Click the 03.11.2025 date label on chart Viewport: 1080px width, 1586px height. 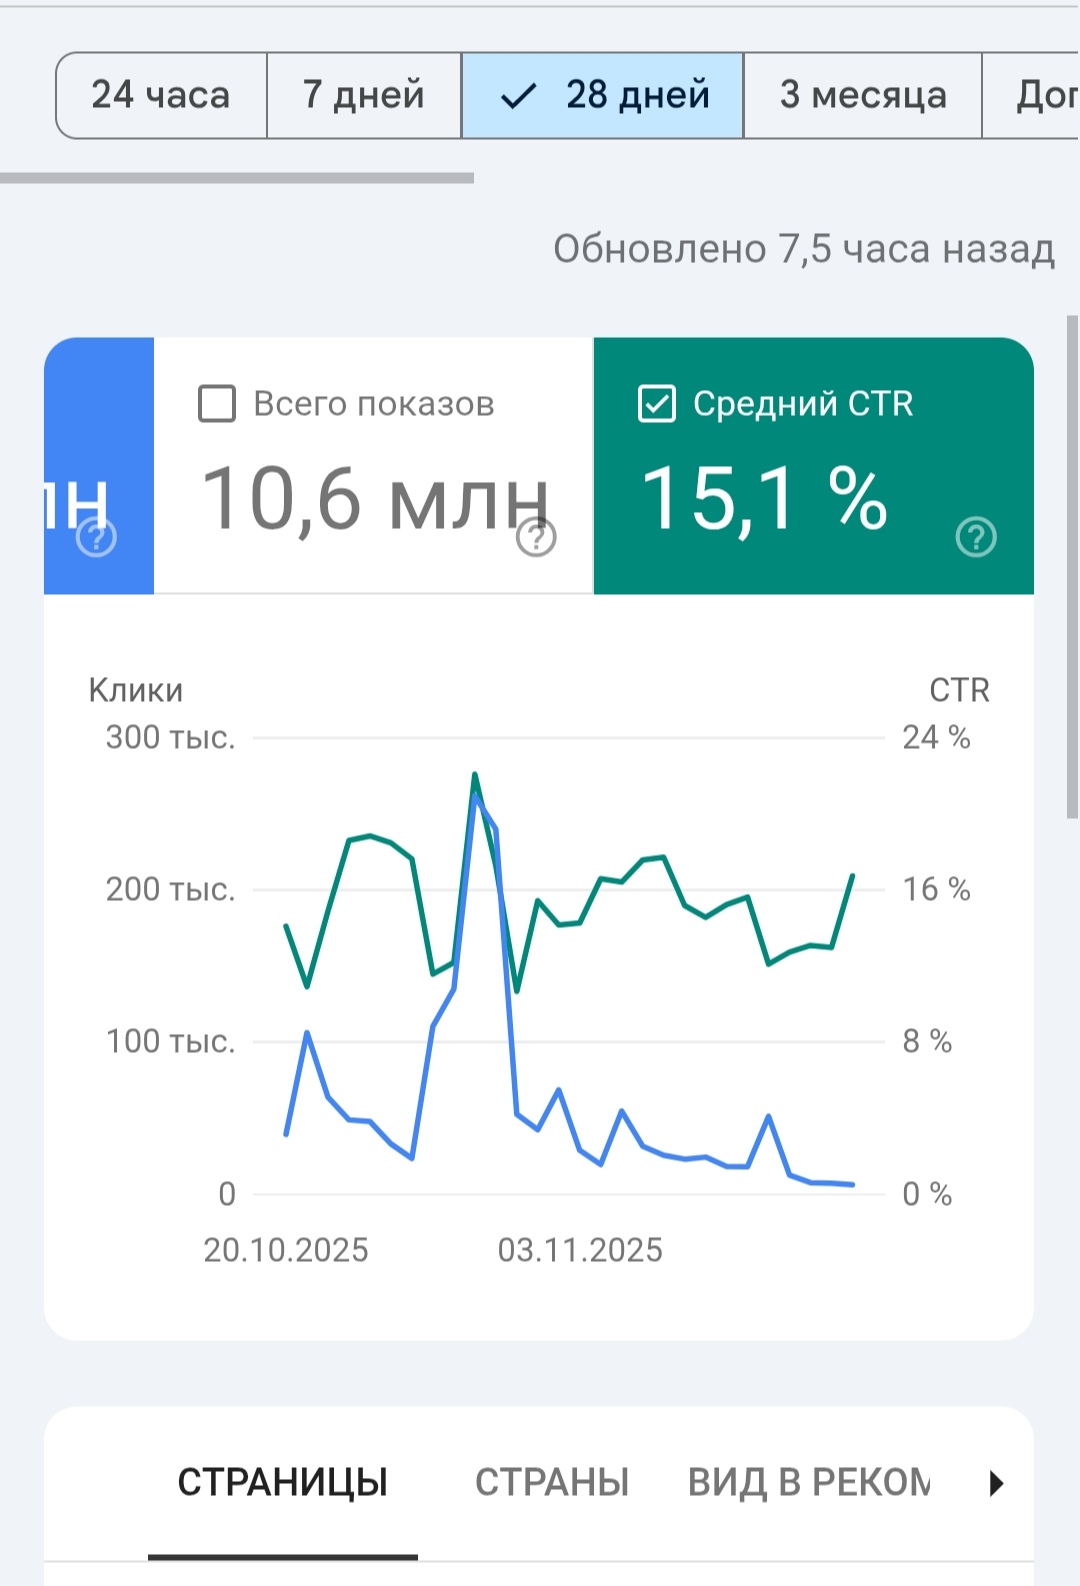tap(580, 1250)
